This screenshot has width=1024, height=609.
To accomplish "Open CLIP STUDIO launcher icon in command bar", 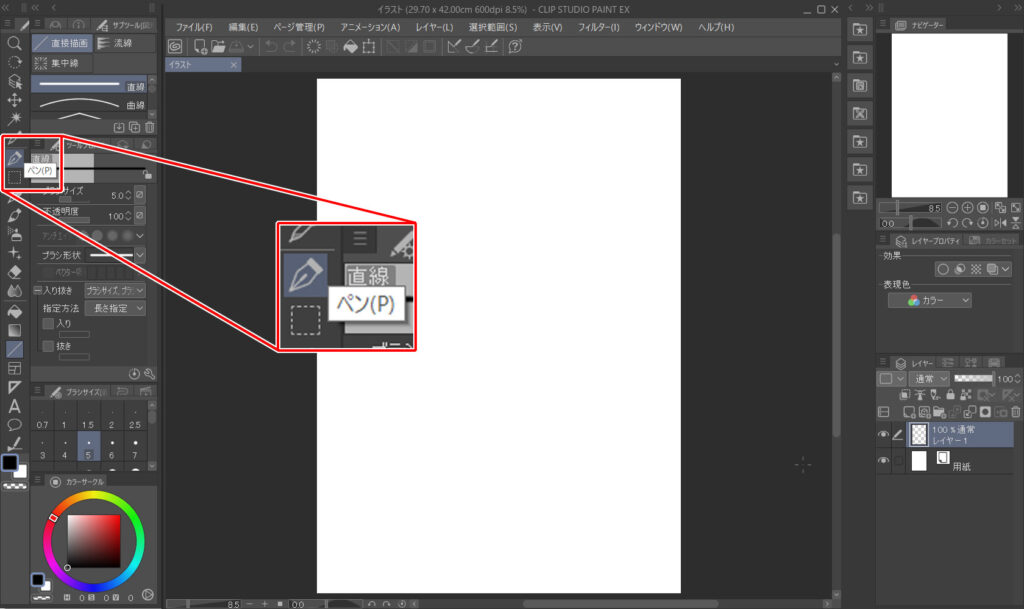I will pos(175,47).
